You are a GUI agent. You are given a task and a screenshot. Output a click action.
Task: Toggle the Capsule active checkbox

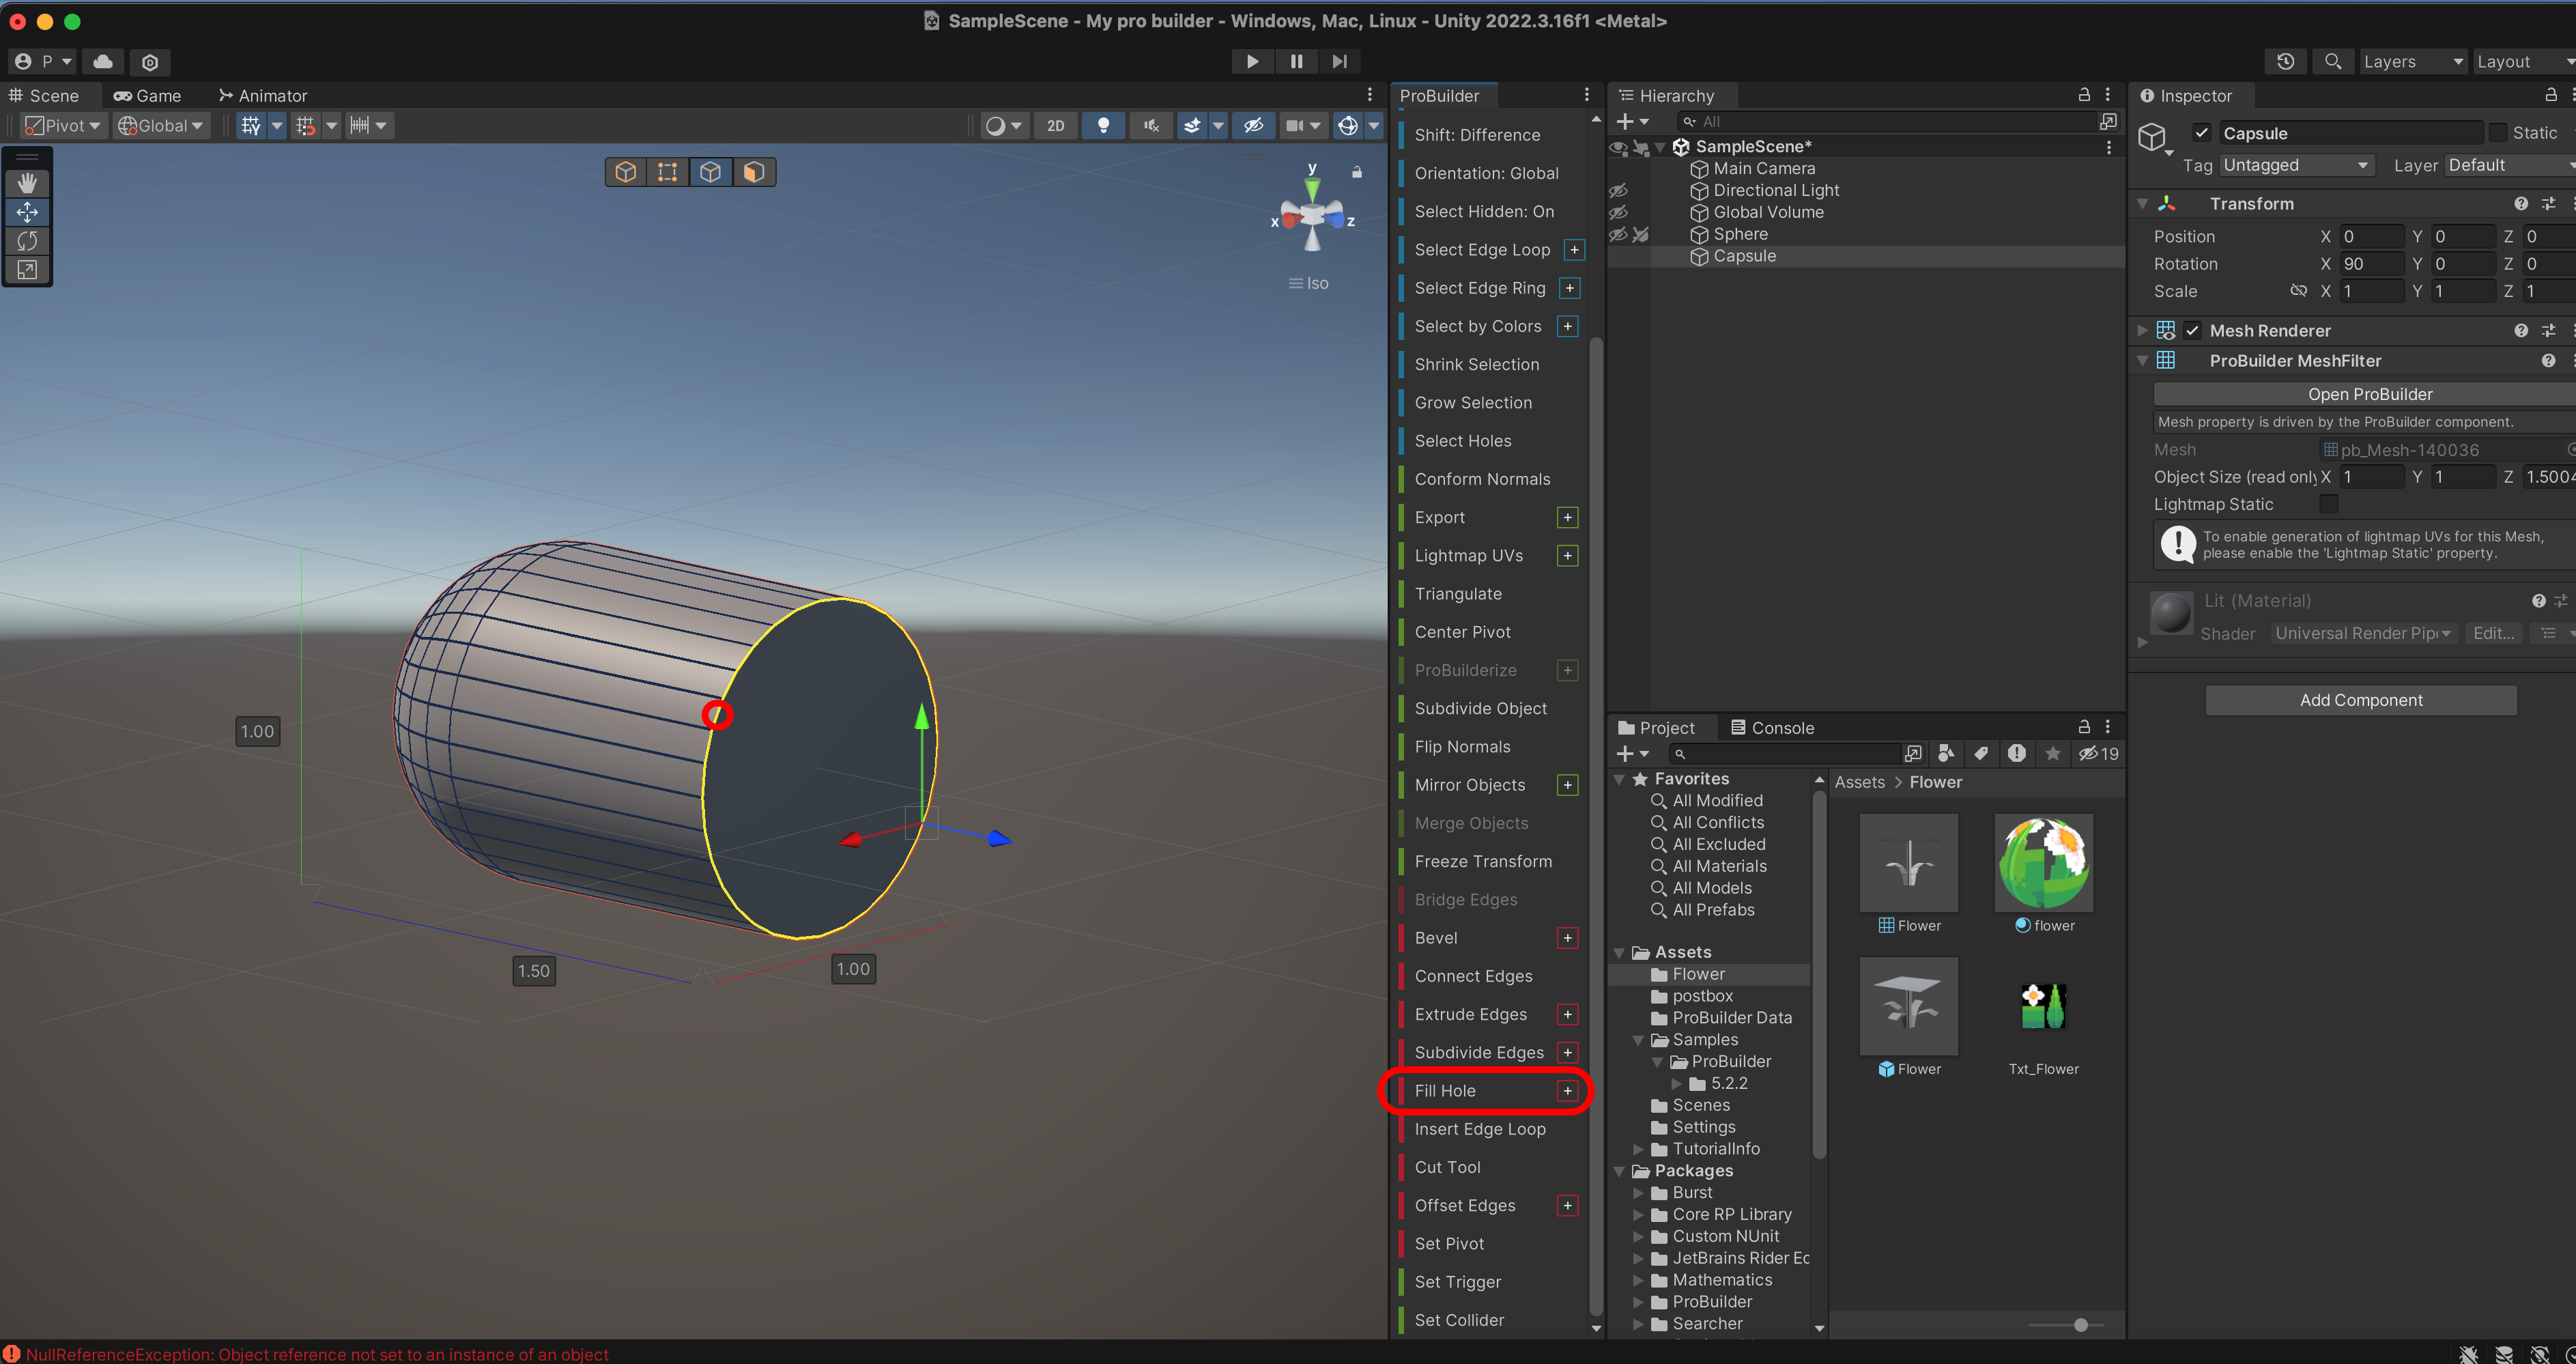coord(2201,133)
